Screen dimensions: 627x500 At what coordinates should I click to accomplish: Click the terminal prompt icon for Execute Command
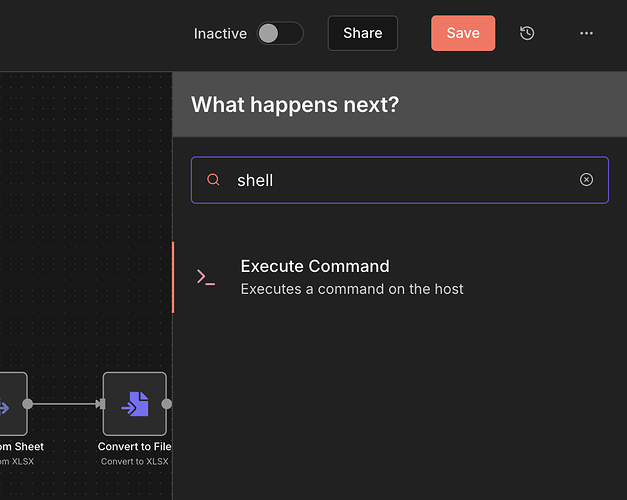pyautogui.click(x=206, y=277)
